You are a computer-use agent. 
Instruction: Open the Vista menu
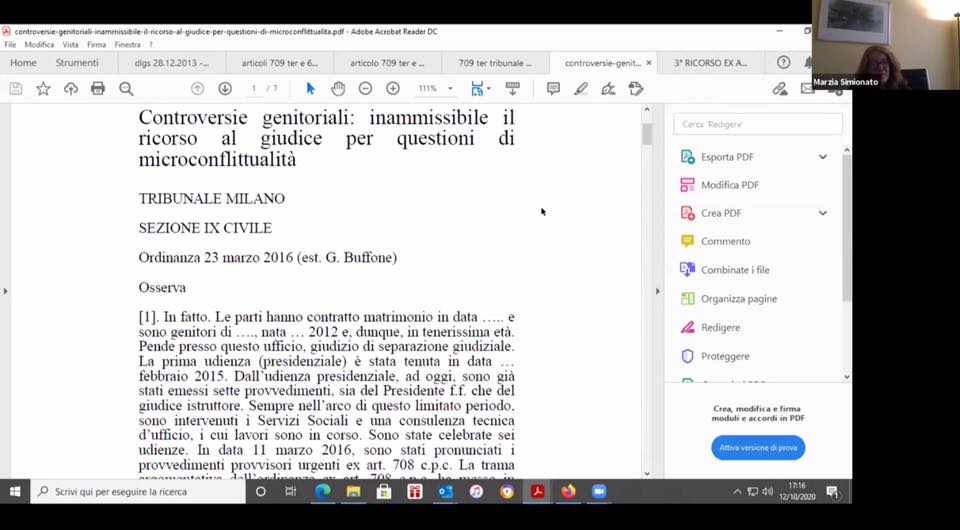70,45
